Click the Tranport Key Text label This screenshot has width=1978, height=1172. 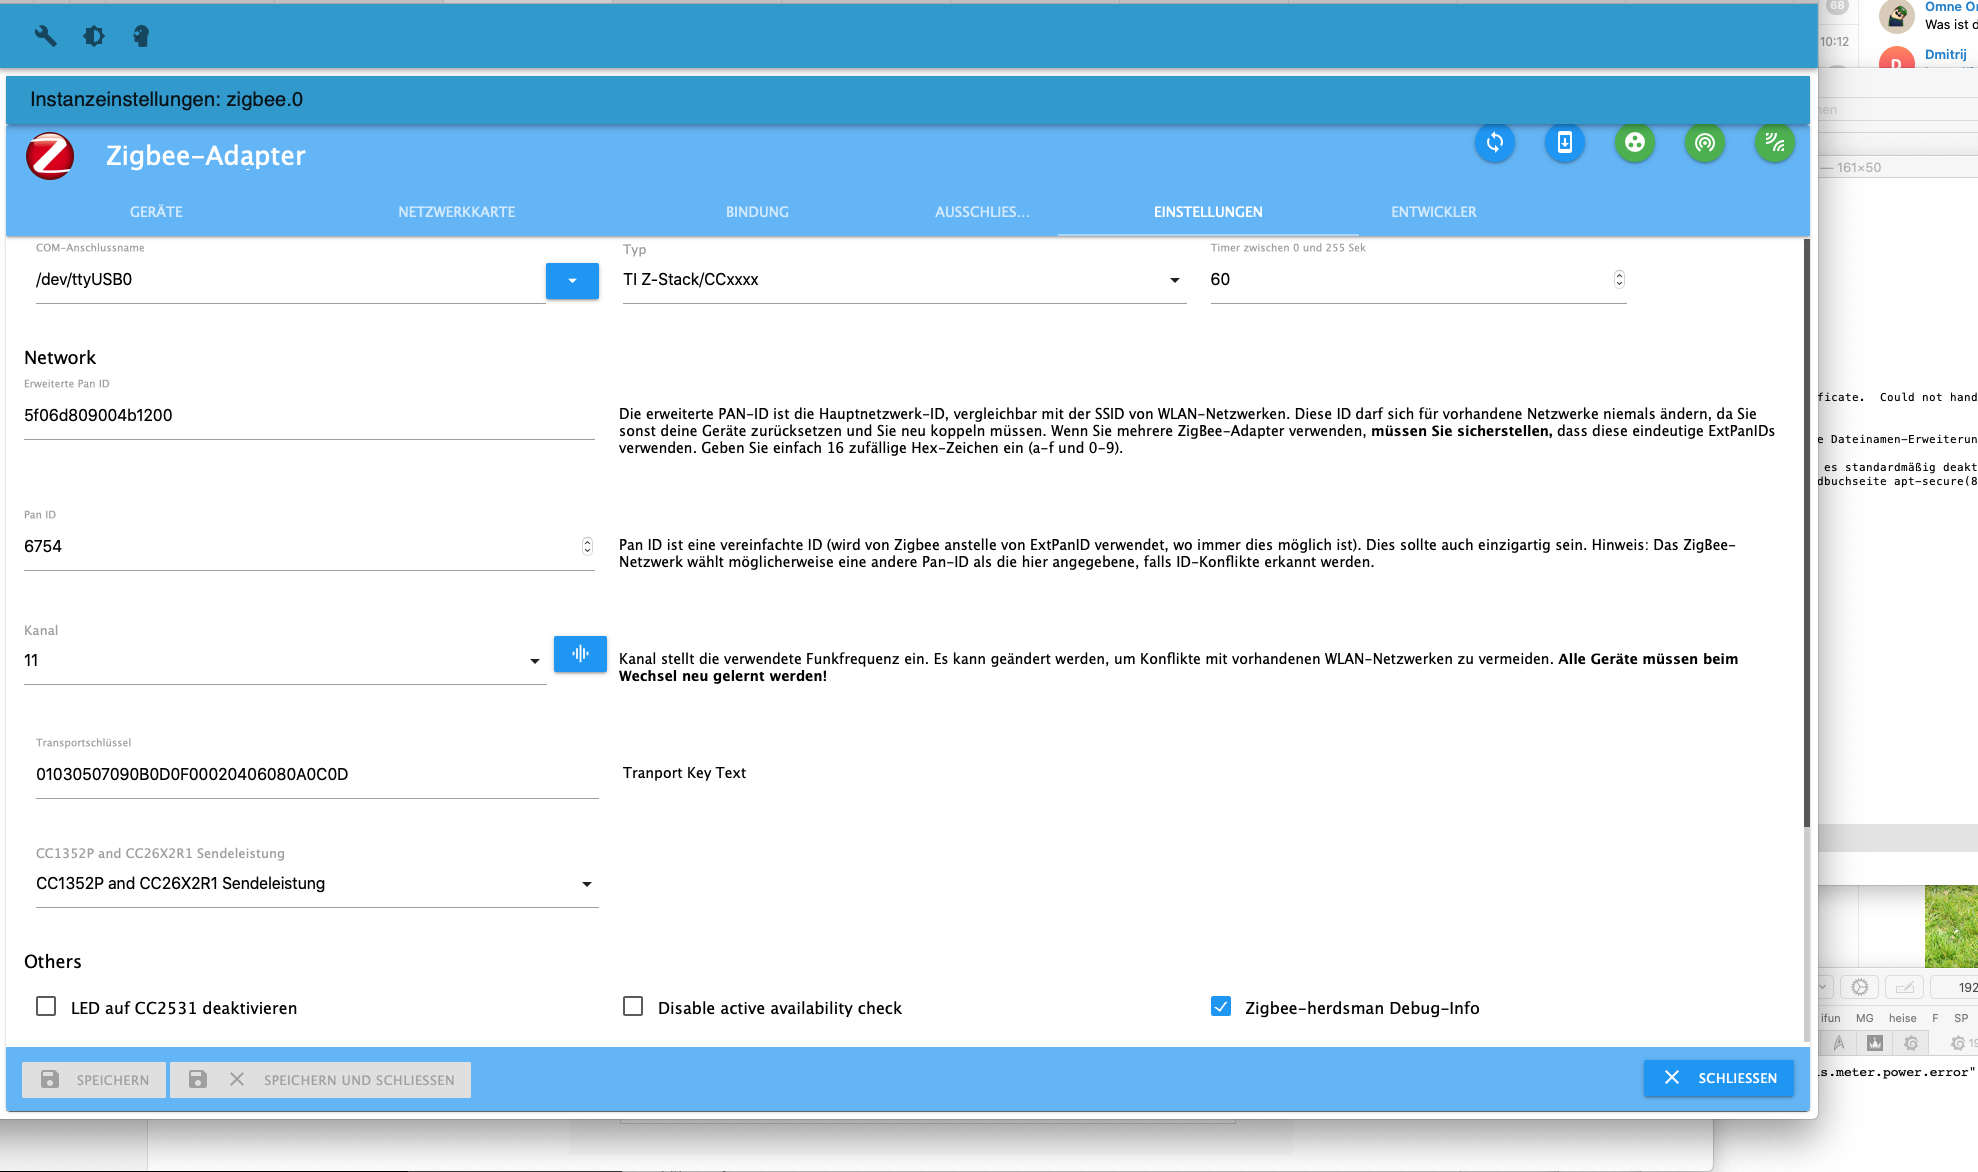(684, 773)
